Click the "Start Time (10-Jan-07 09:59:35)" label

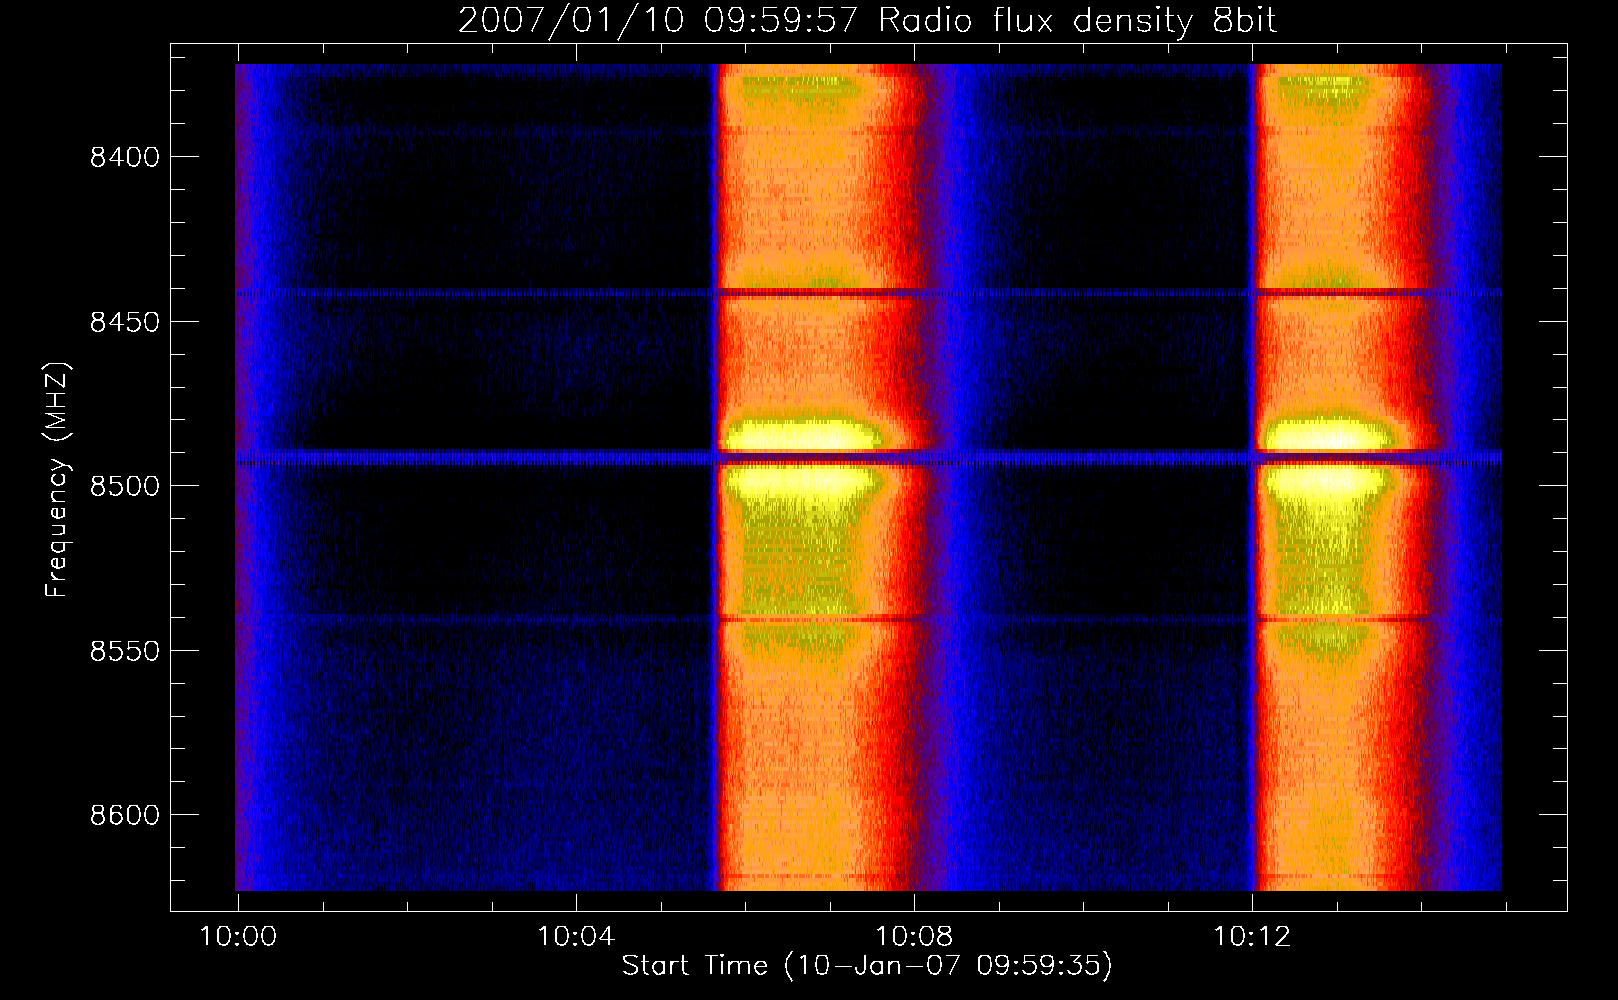point(867,966)
